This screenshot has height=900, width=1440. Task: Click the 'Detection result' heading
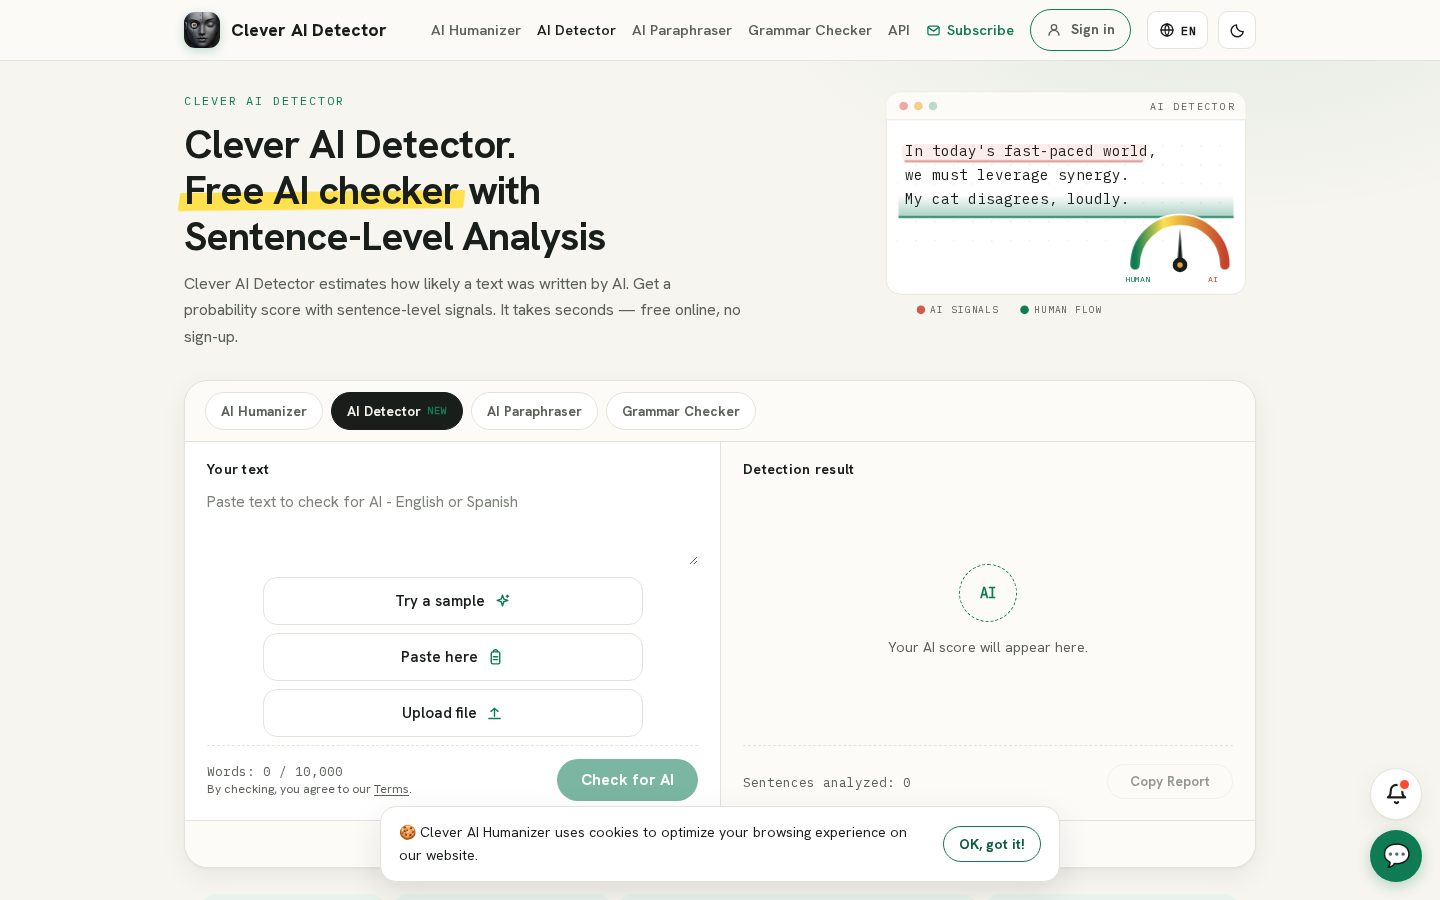pyautogui.click(x=798, y=469)
